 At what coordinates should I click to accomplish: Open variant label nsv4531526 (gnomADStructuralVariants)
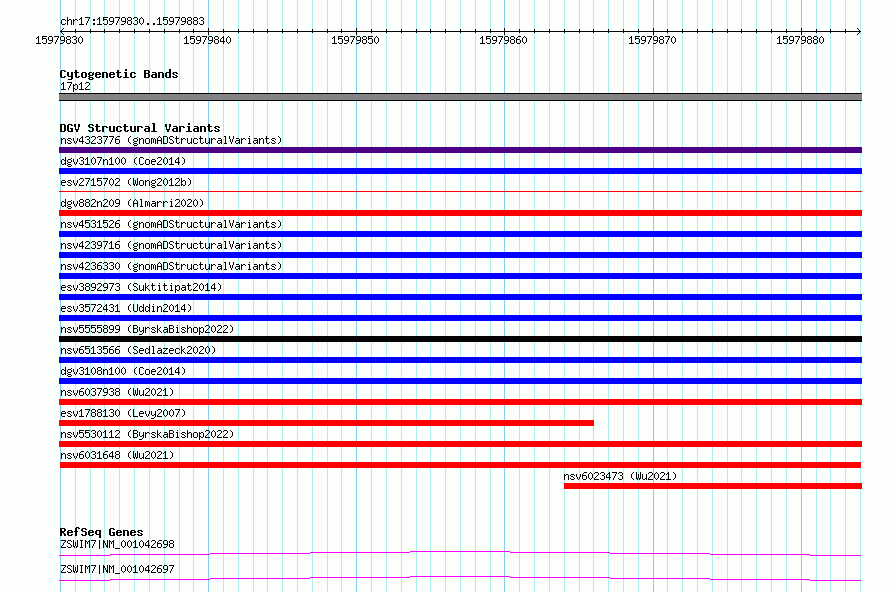(171, 224)
